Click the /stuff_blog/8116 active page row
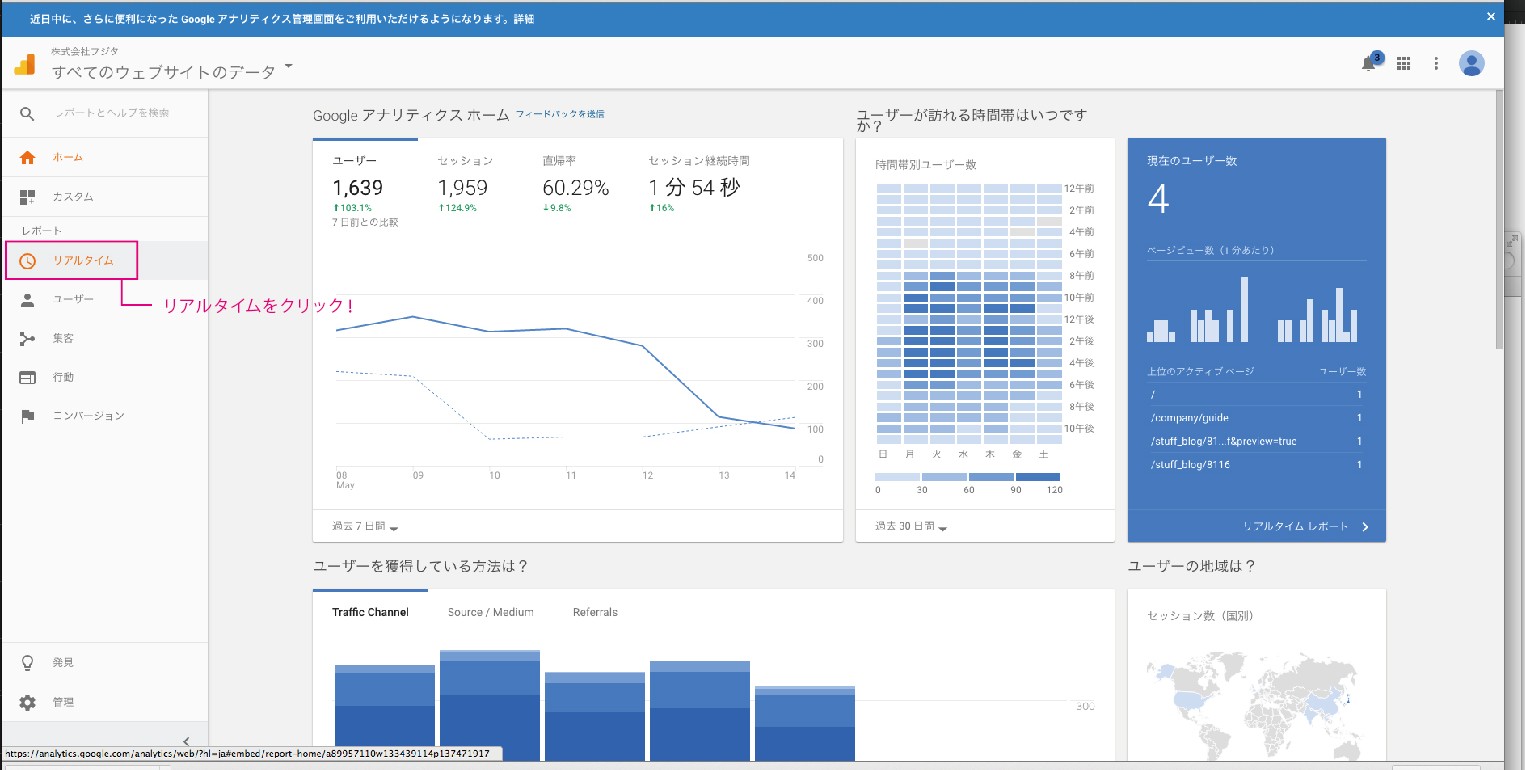The image size is (1525, 770). coord(1256,464)
